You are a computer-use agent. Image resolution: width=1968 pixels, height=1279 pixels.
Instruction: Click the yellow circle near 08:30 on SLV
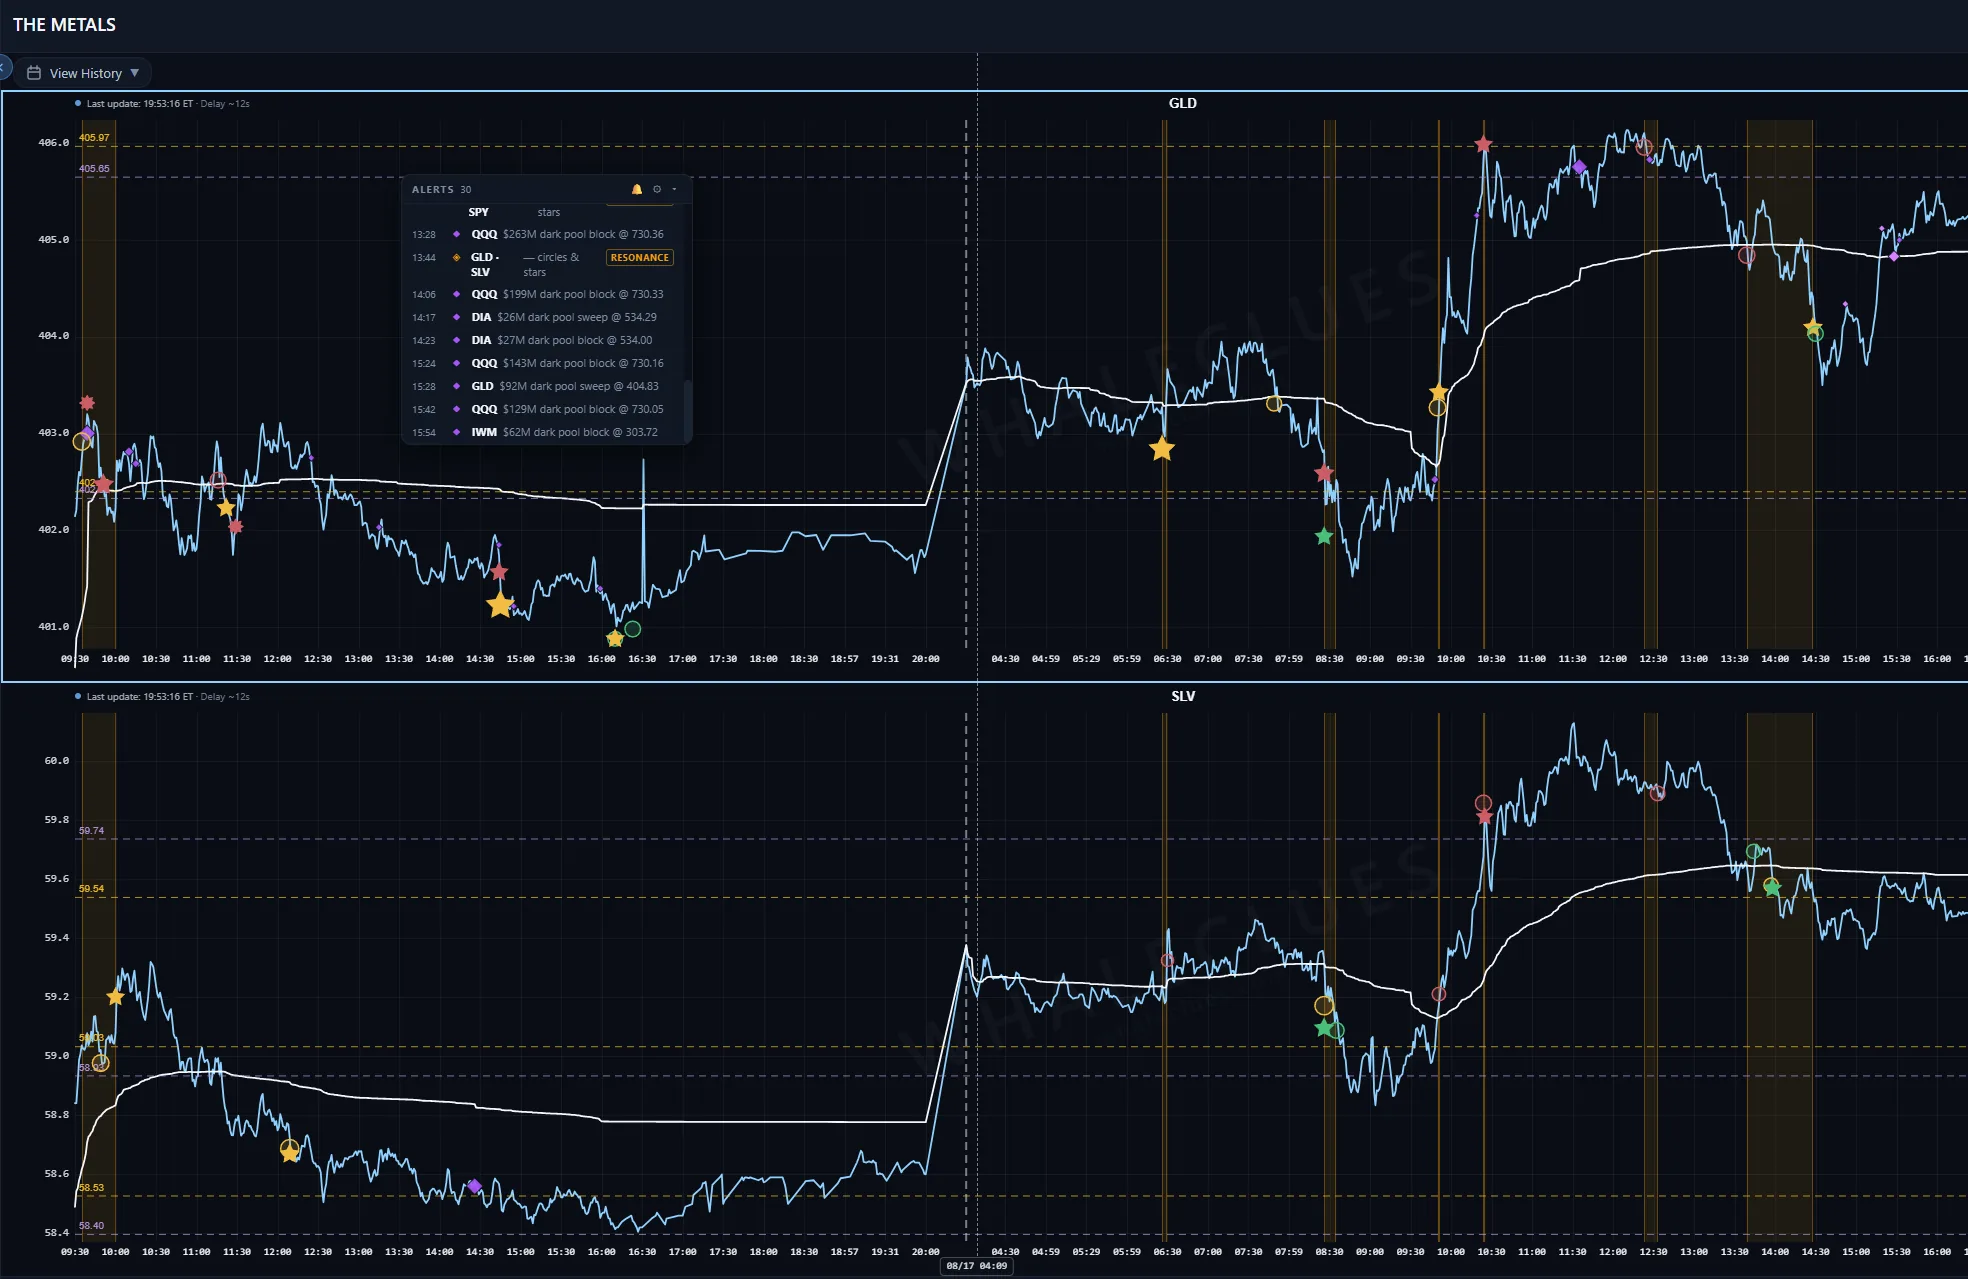(x=1323, y=1005)
